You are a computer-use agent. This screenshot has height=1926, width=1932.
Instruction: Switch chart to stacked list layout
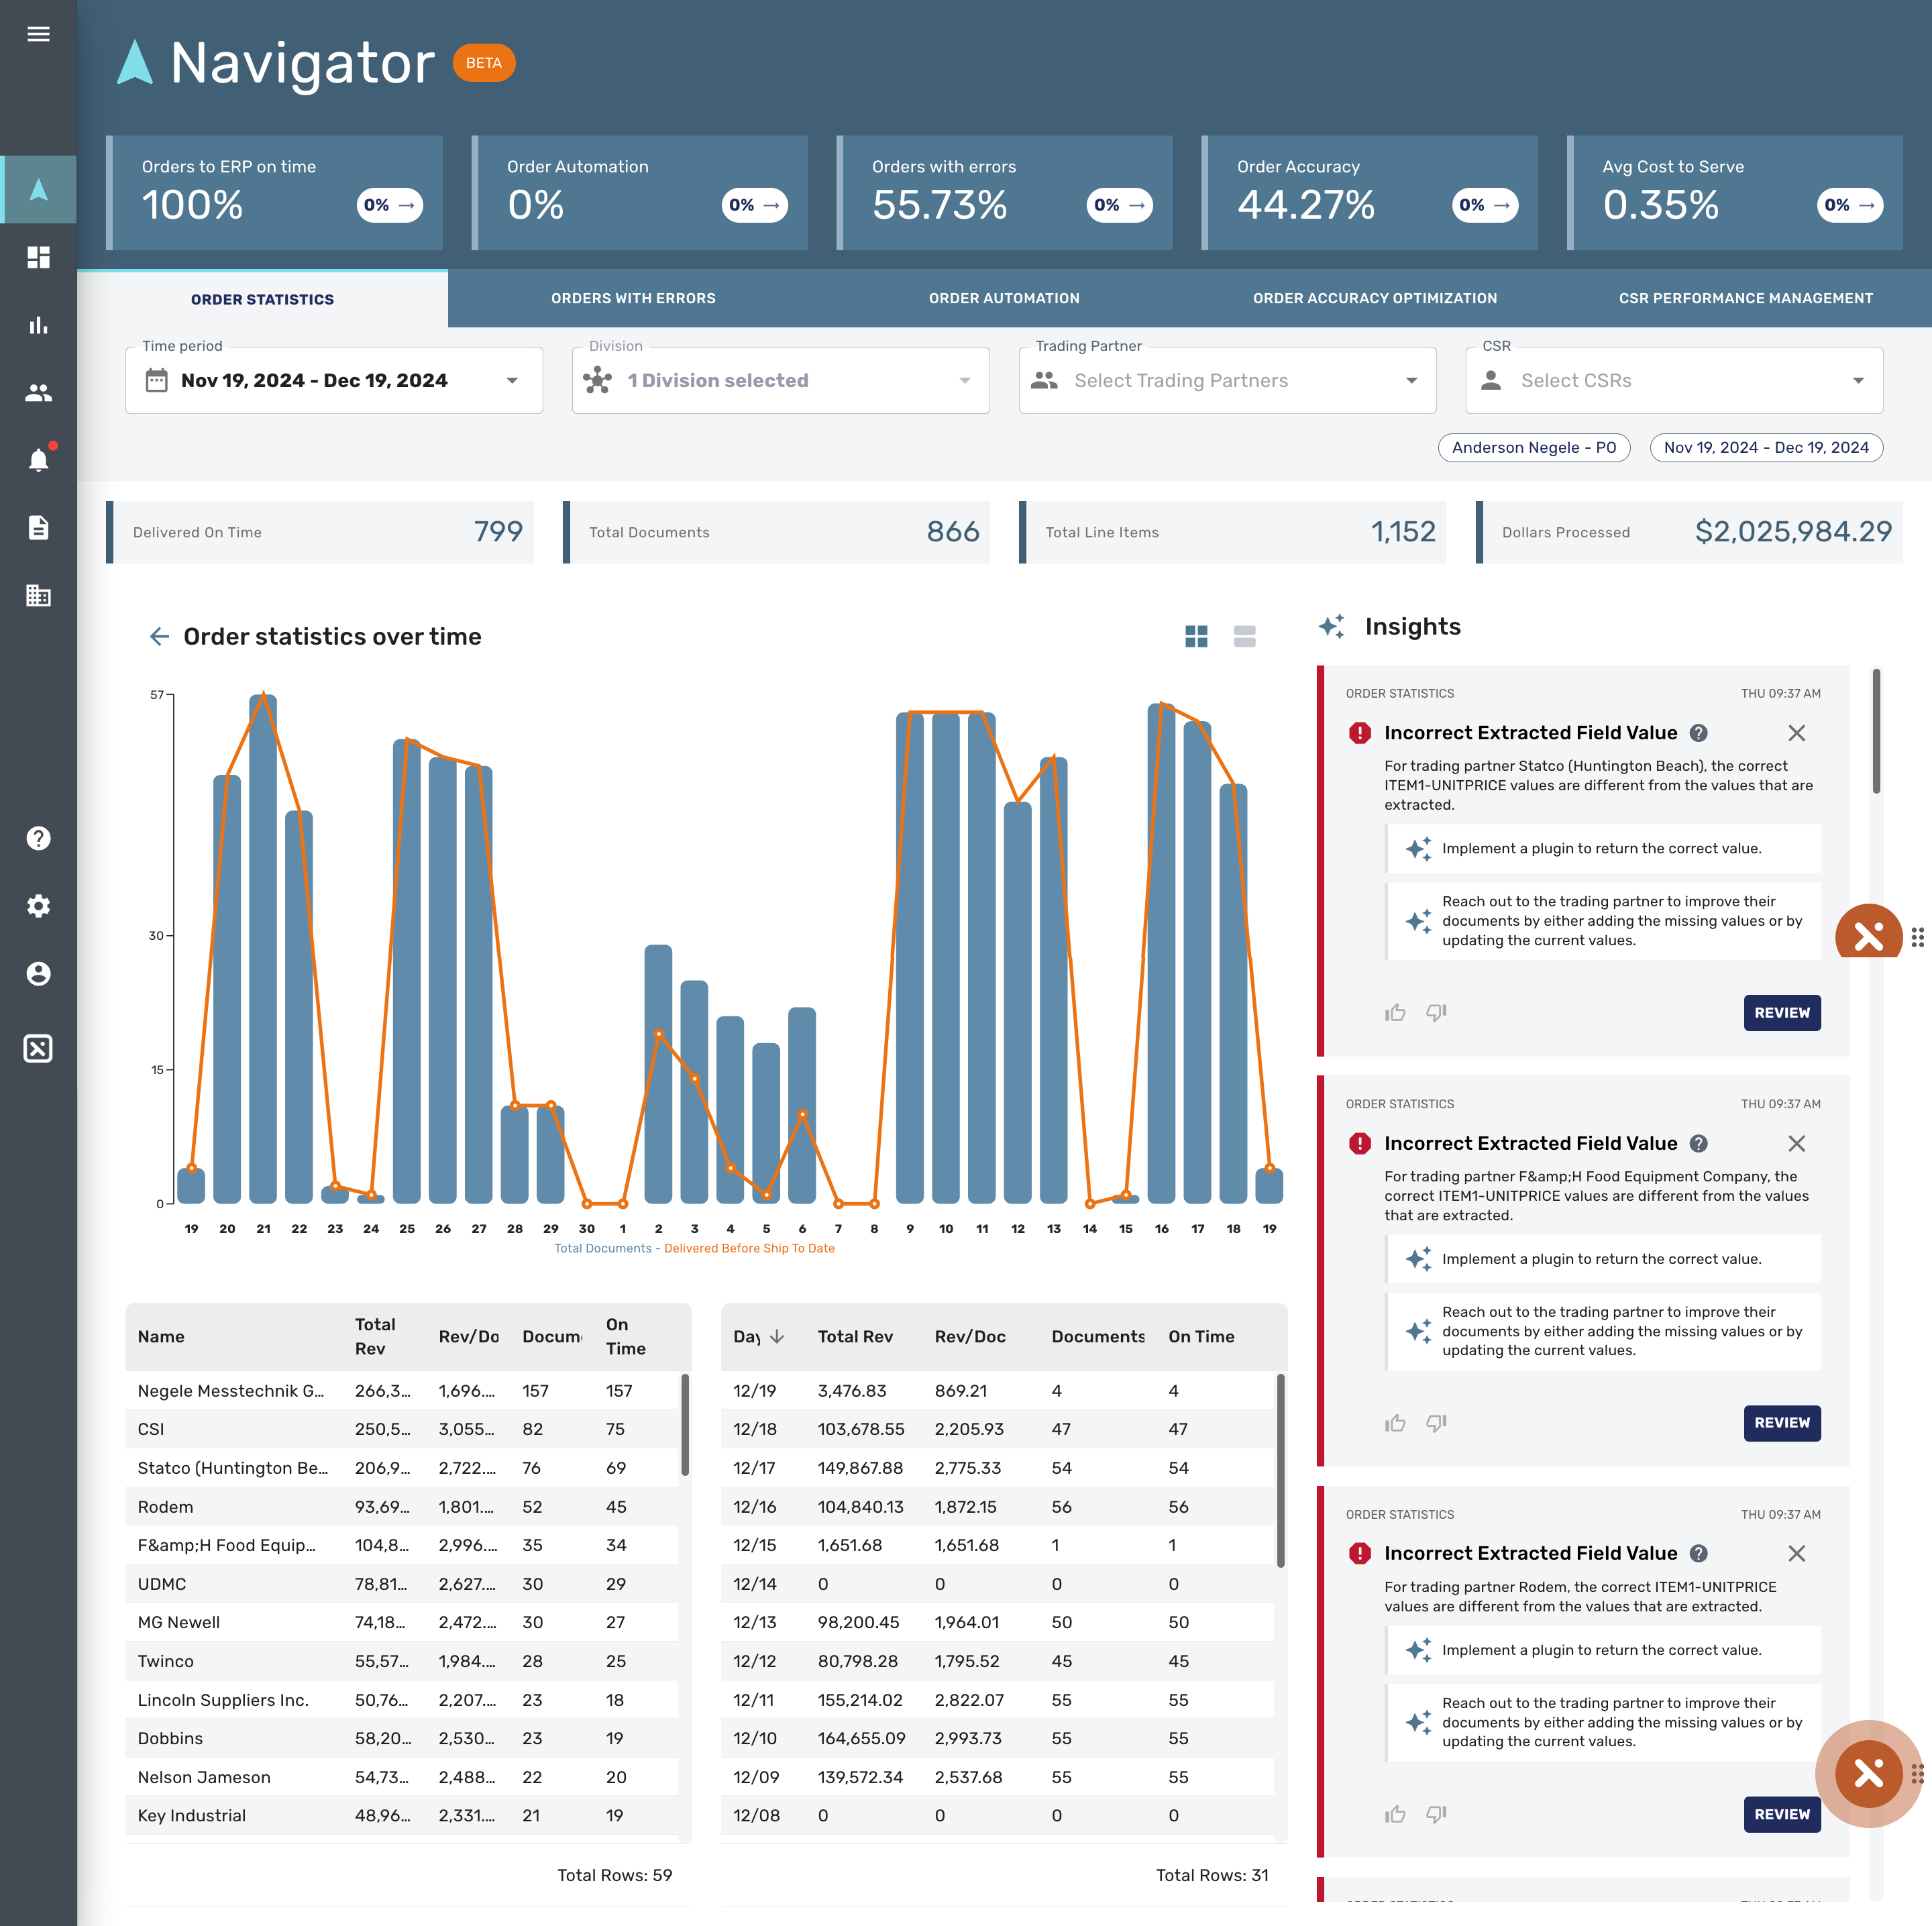point(1244,636)
